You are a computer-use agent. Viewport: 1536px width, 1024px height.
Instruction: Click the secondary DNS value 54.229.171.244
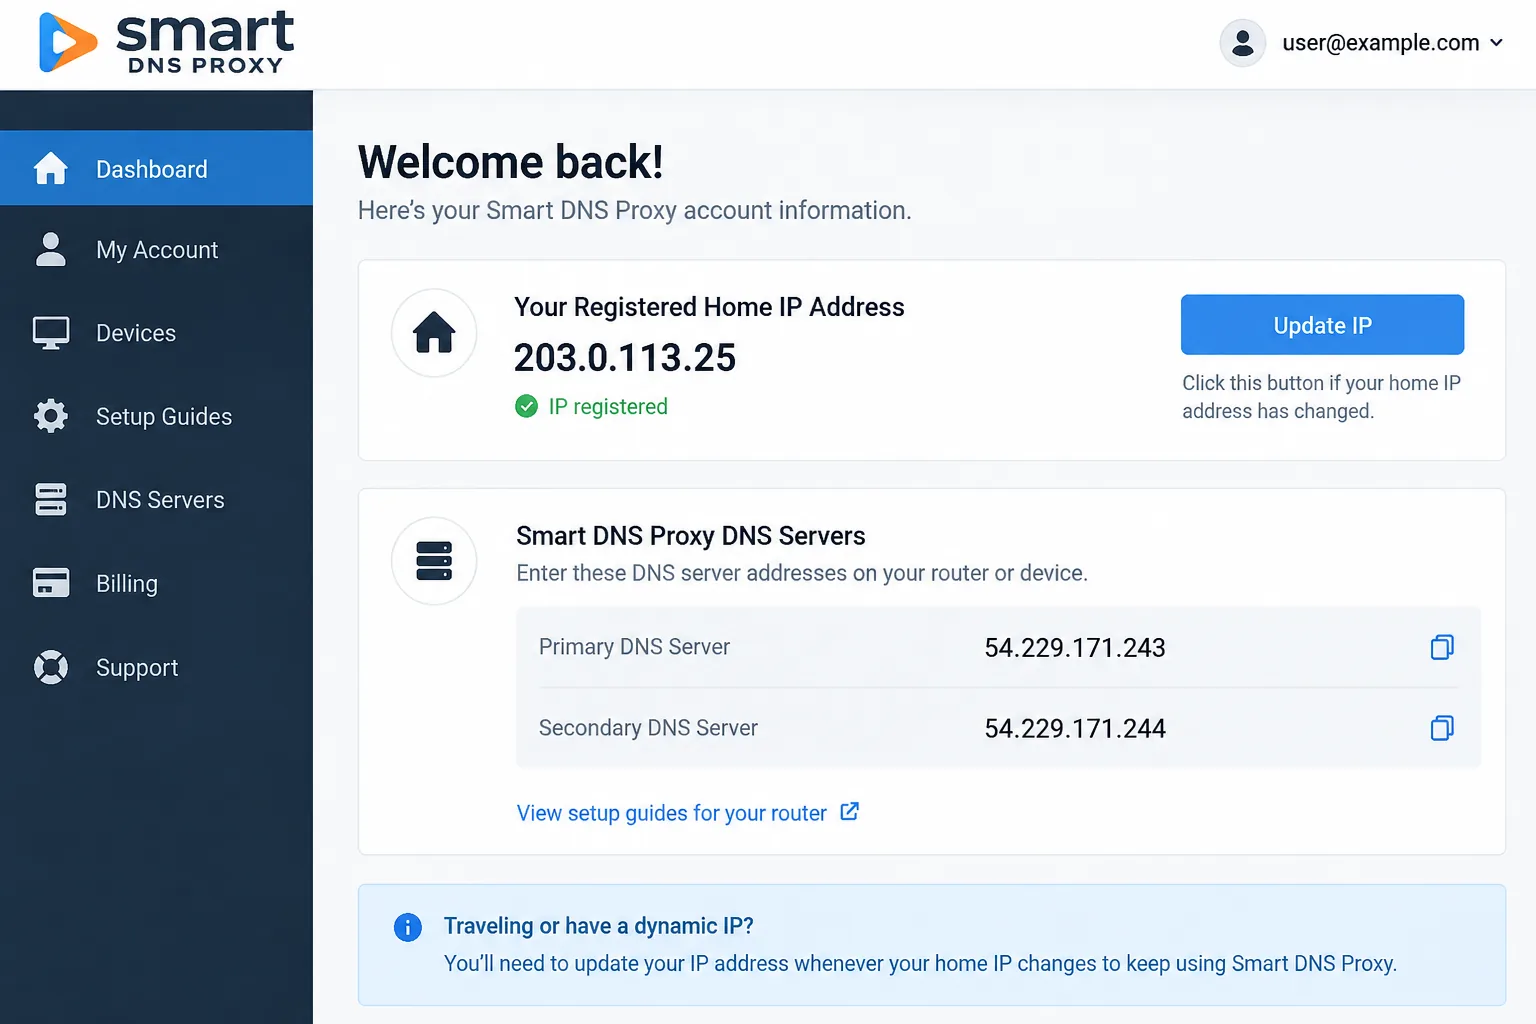pyautogui.click(x=1075, y=729)
